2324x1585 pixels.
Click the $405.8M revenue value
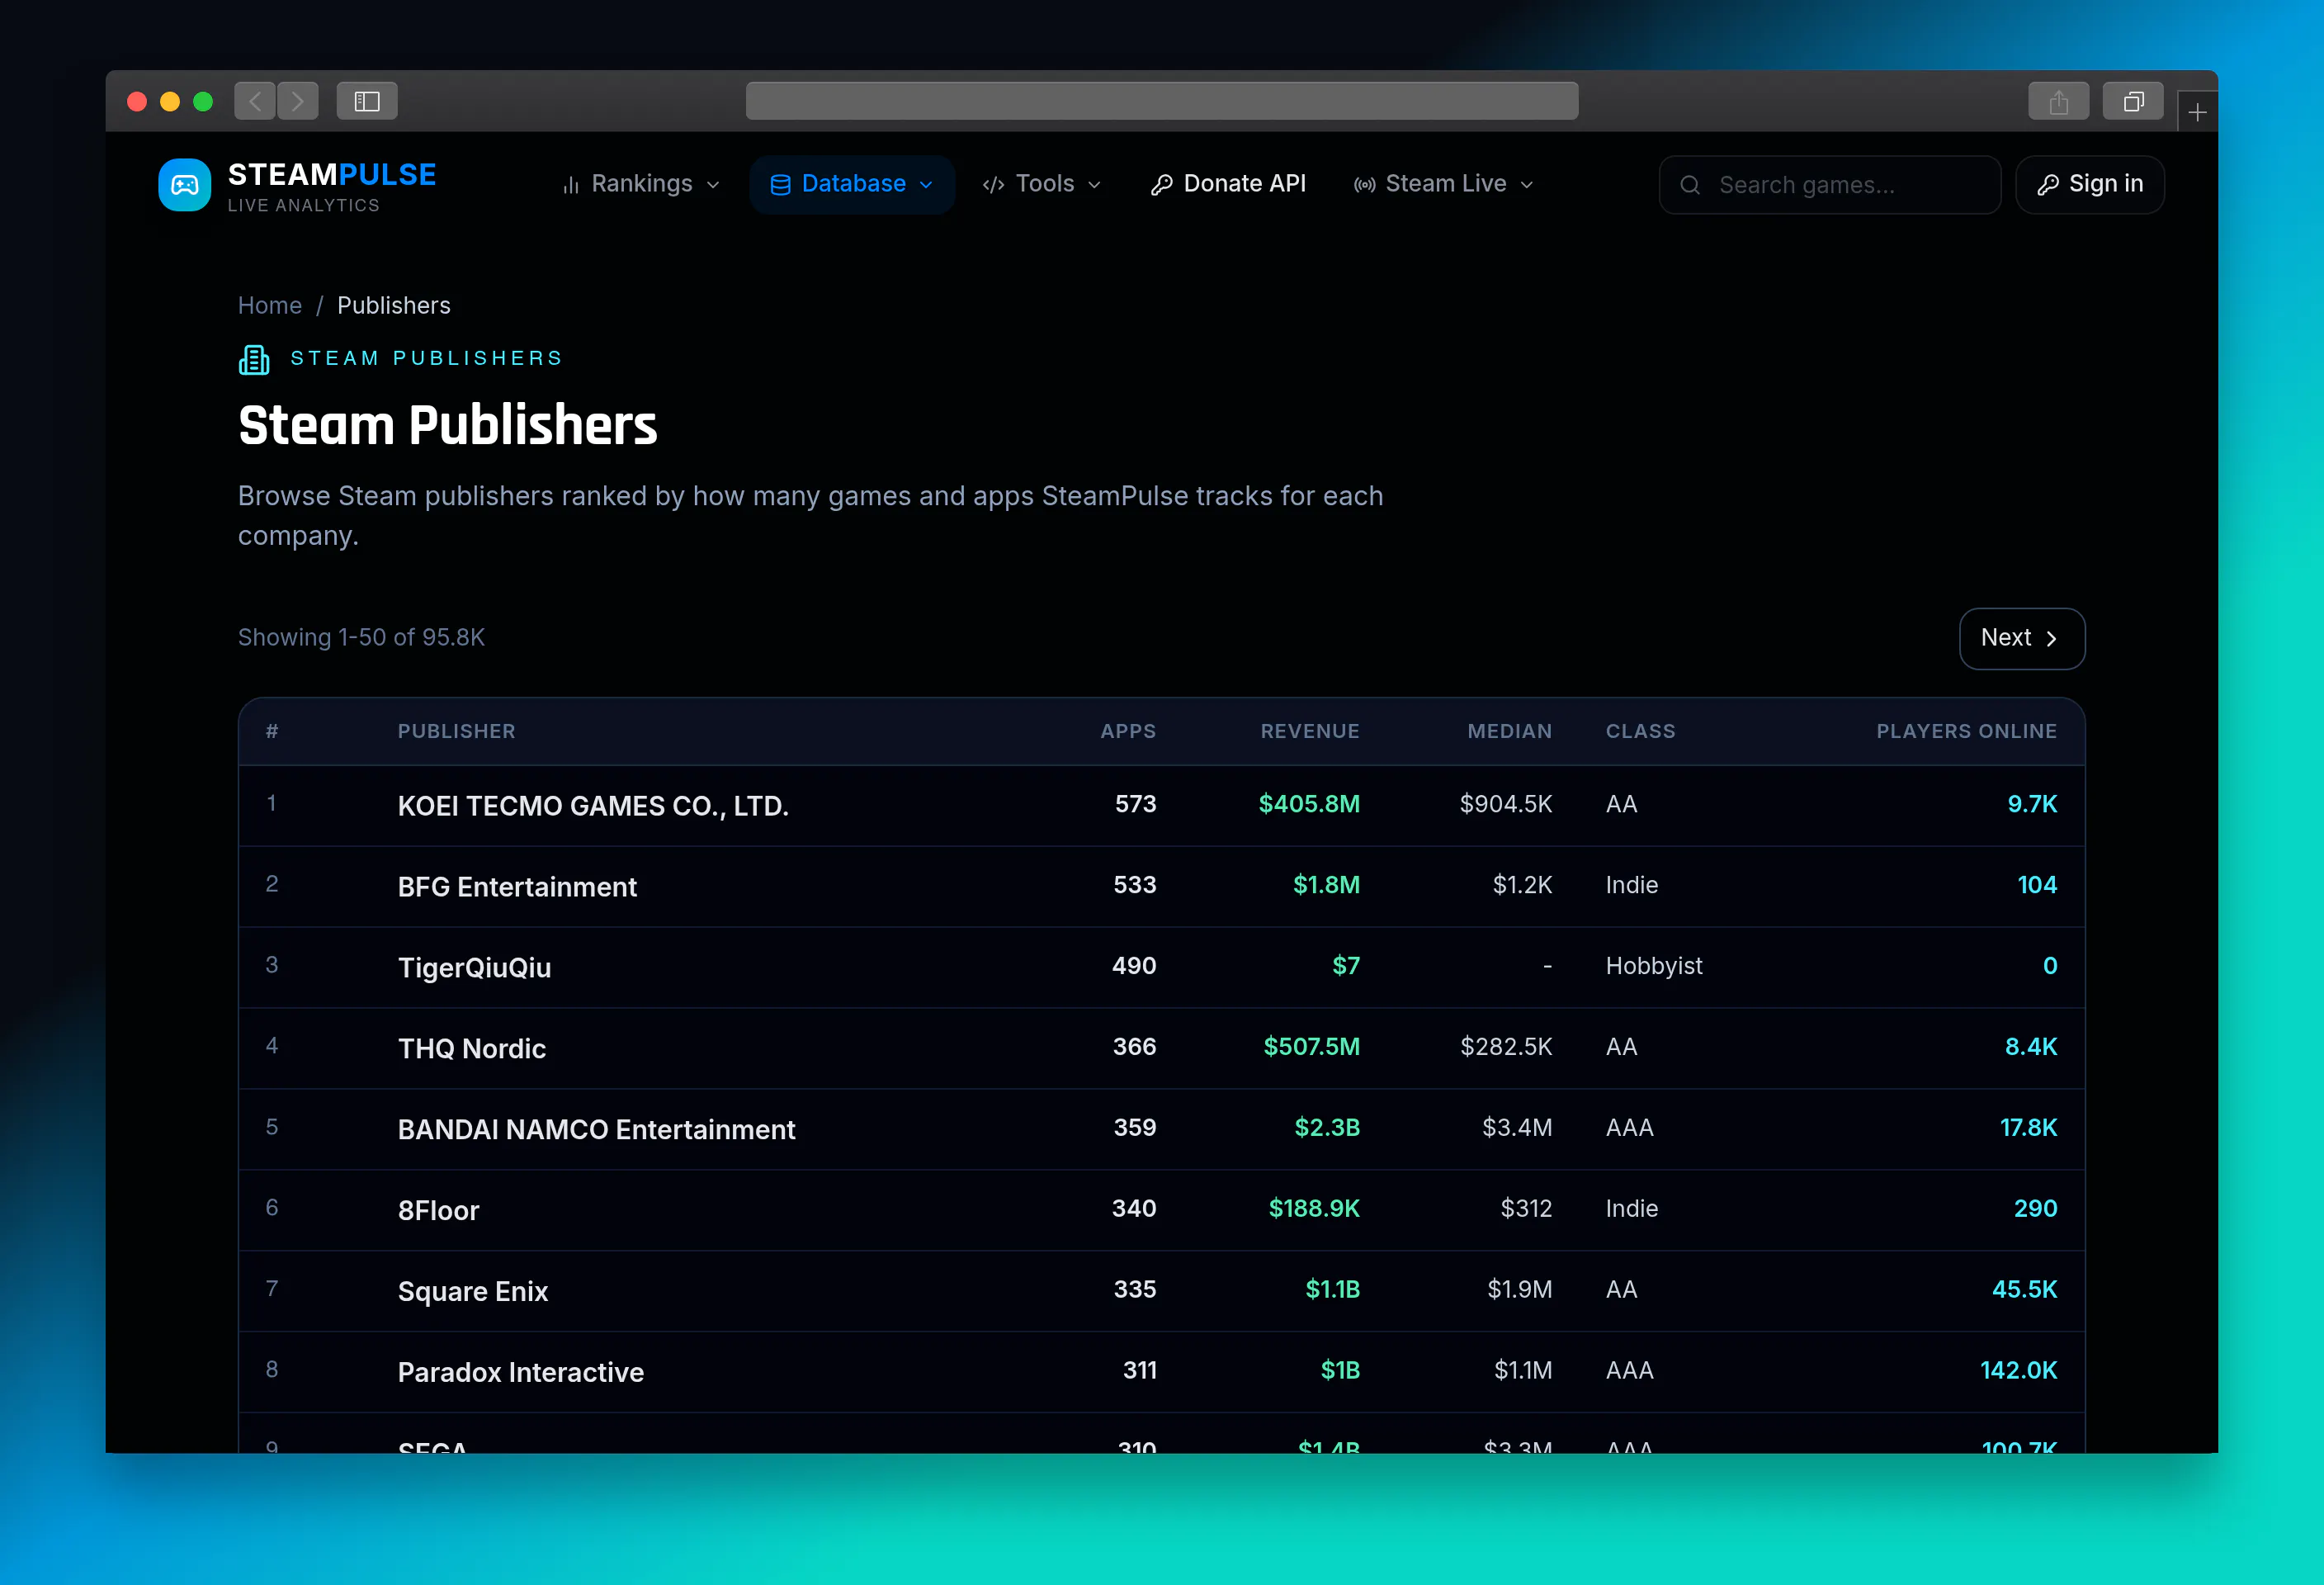point(1309,804)
